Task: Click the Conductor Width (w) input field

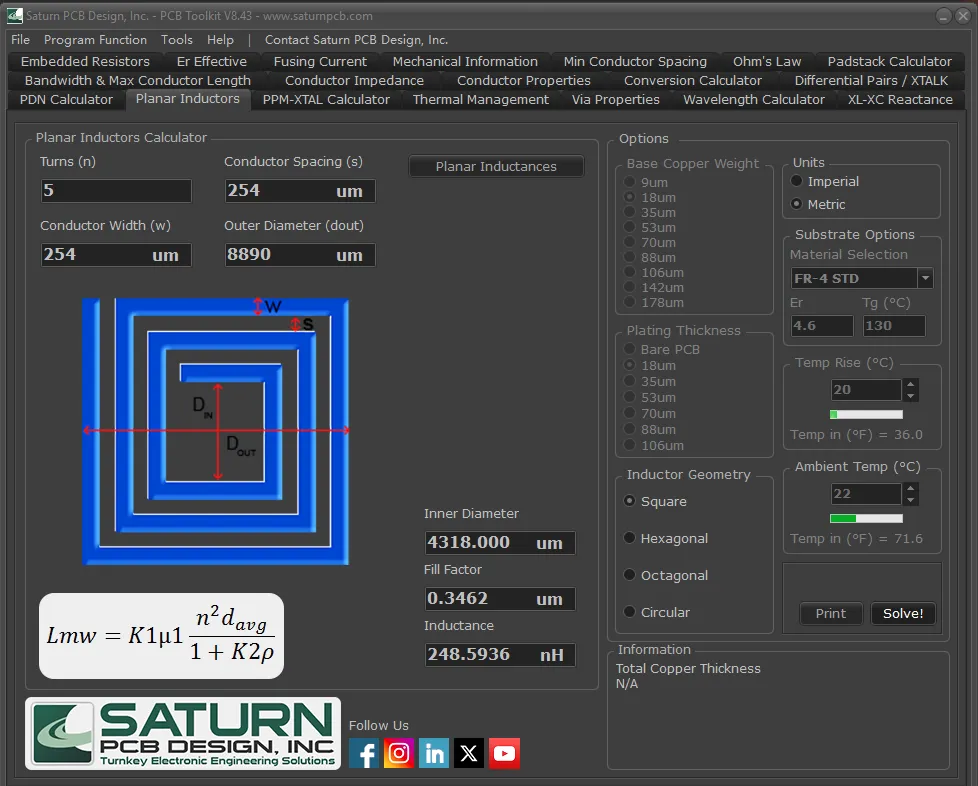Action: tap(116, 255)
